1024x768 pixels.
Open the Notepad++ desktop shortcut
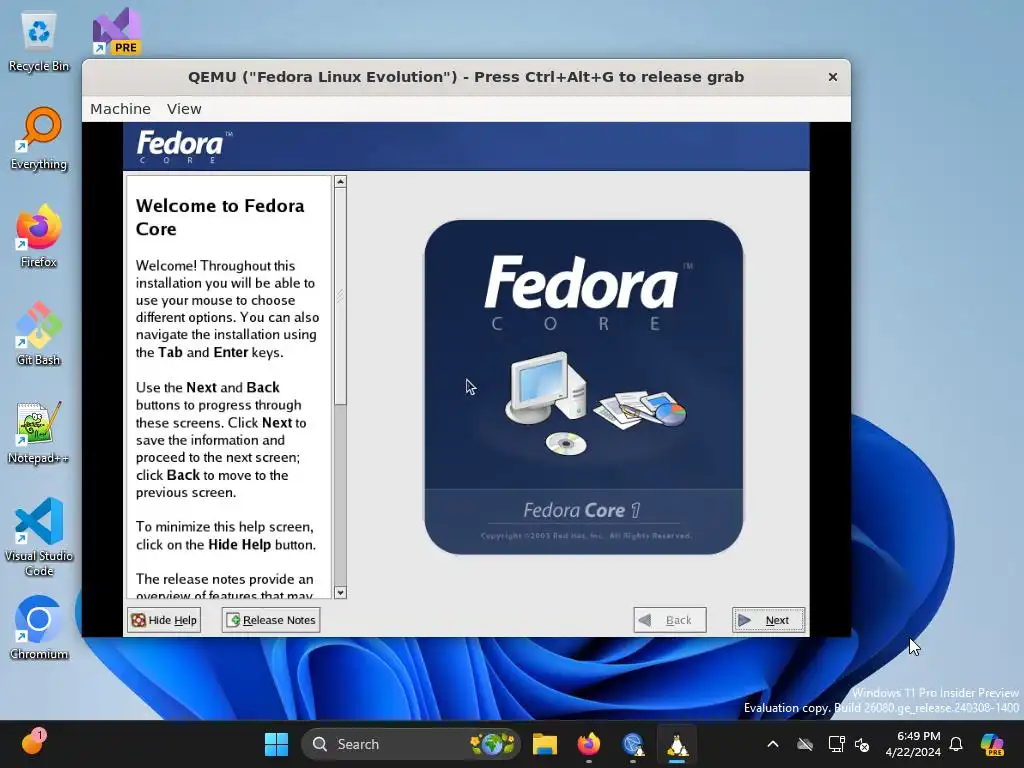(39, 432)
